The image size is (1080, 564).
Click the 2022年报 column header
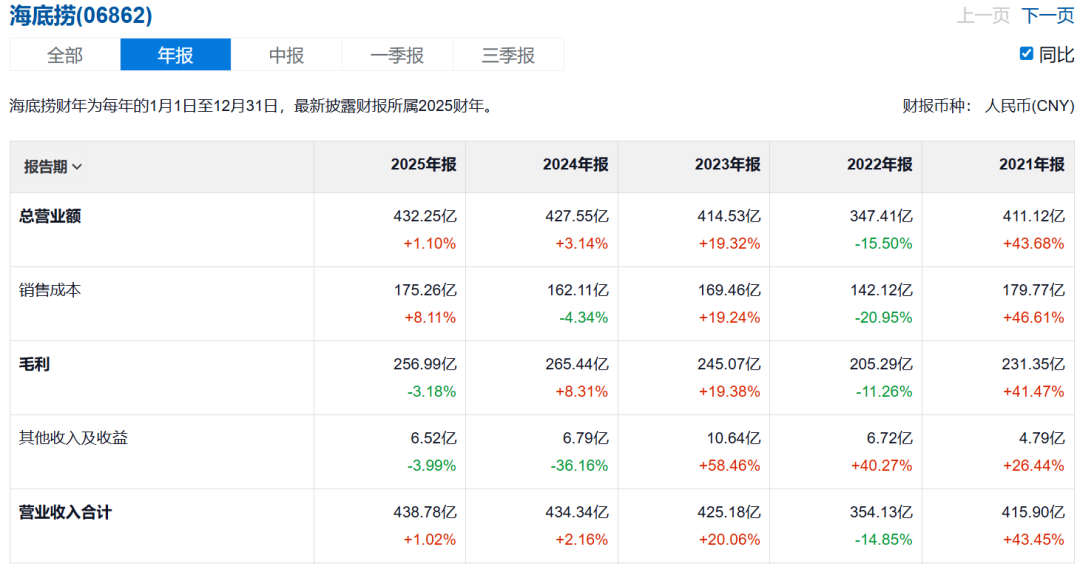(879, 165)
